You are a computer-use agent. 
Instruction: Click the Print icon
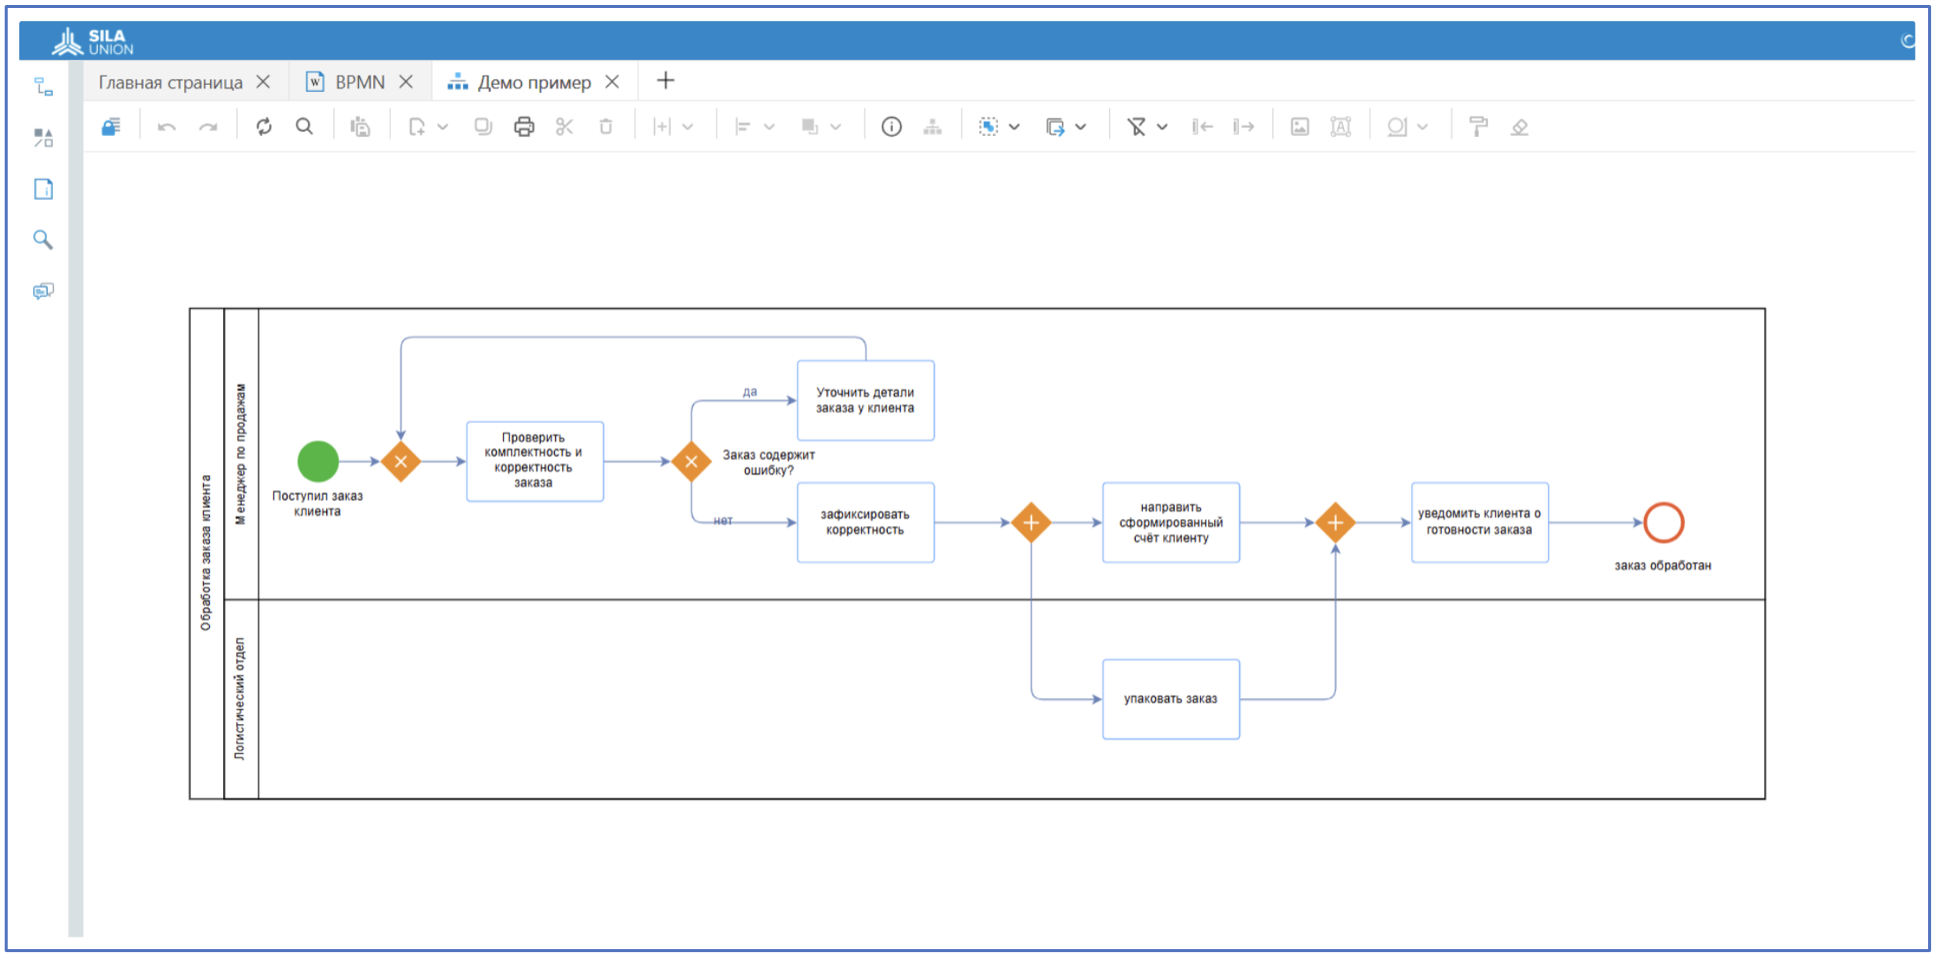point(524,126)
